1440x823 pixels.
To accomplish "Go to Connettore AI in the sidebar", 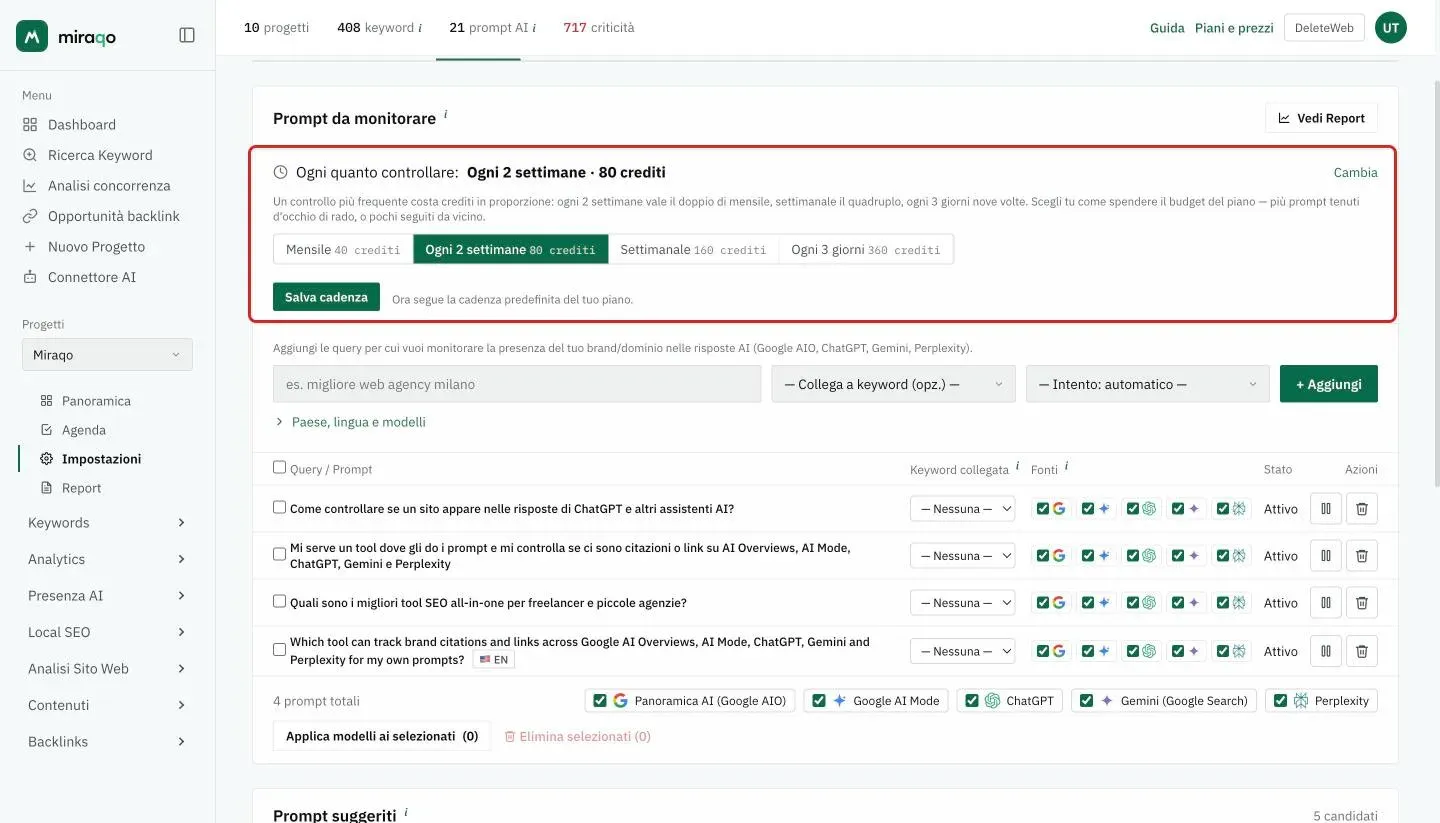I will 91,277.
